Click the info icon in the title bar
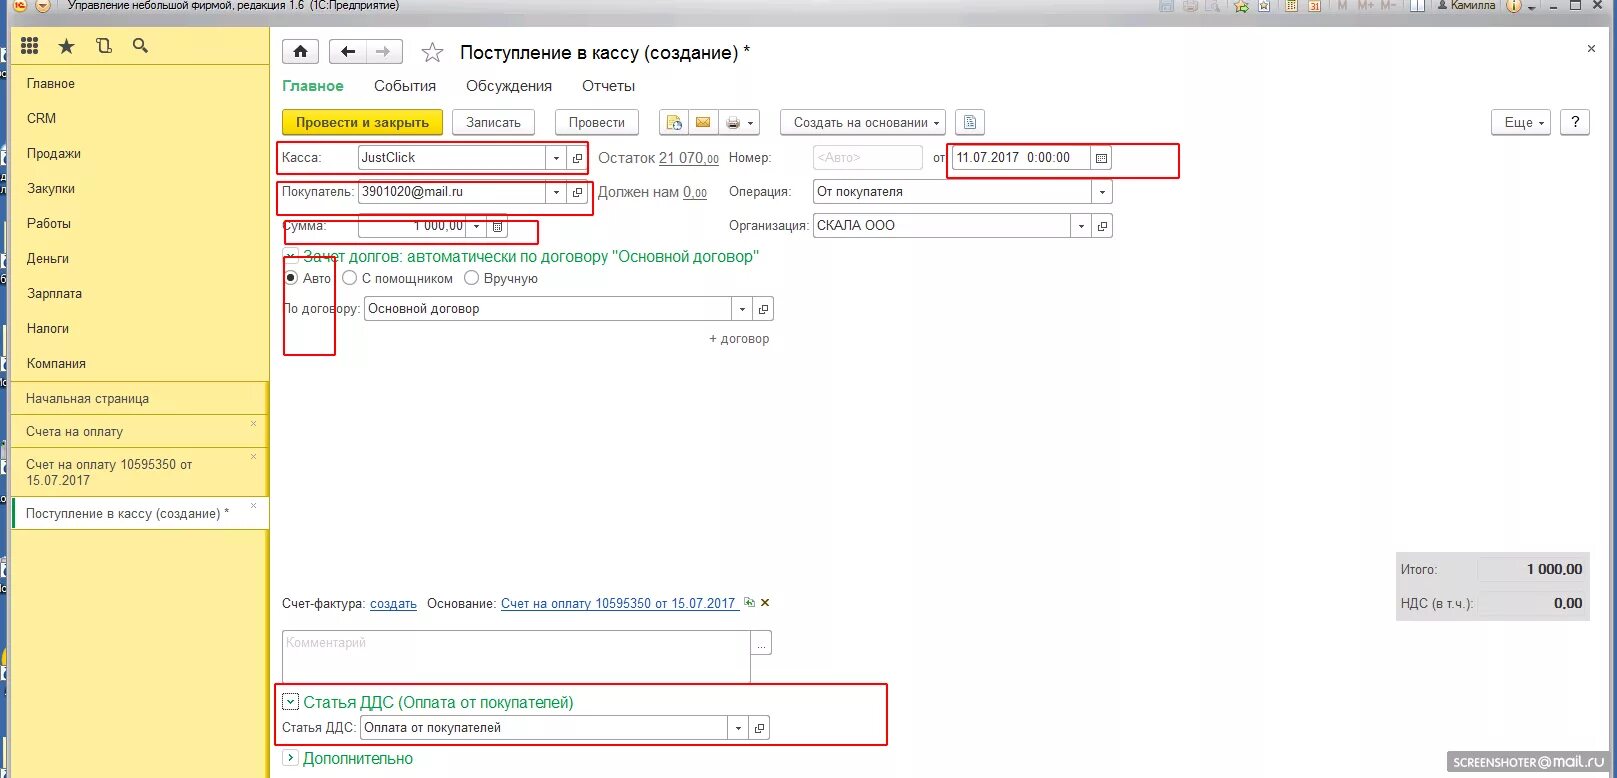The image size is (1617, 778). 1514,6
